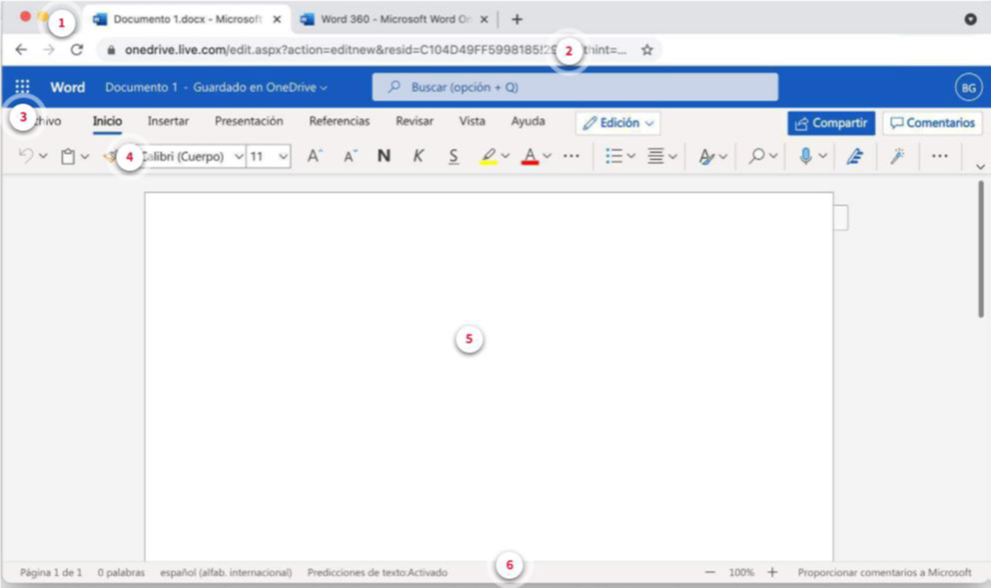Click the undo arrow icon
Screen dimensions: 991x588
tap(26, 156)
